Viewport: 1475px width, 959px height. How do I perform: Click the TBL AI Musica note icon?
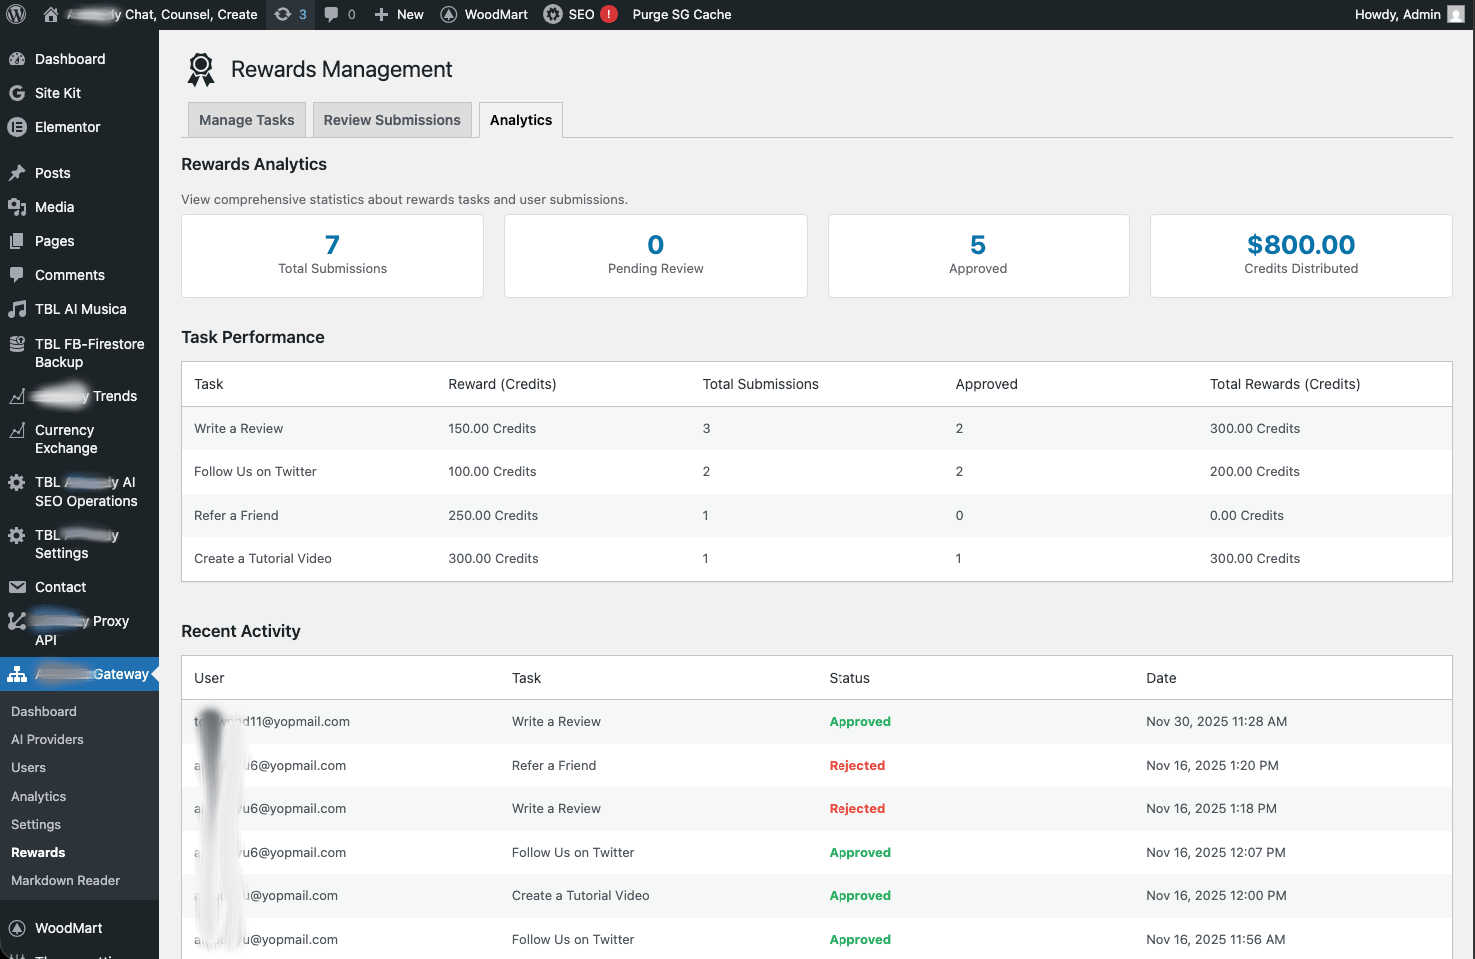coord(17,309)
